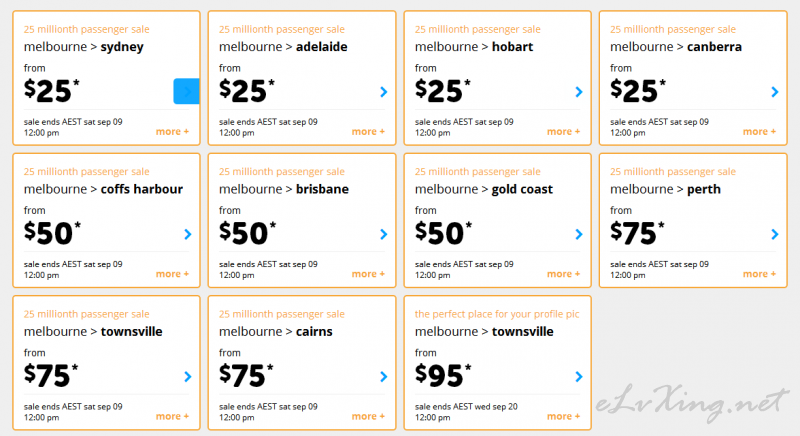Click the Gold Coast card arrow icon

[x=579, y=234]
